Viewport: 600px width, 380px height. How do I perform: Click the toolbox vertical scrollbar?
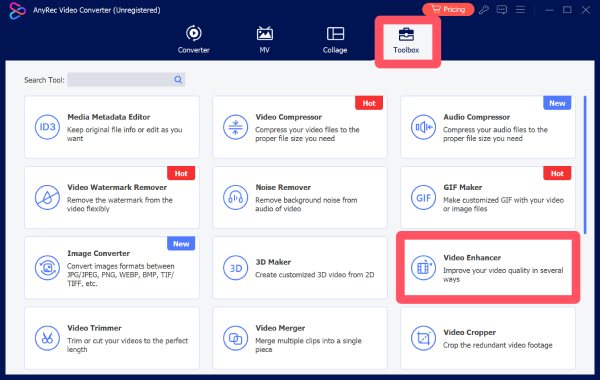click(585, 165)
